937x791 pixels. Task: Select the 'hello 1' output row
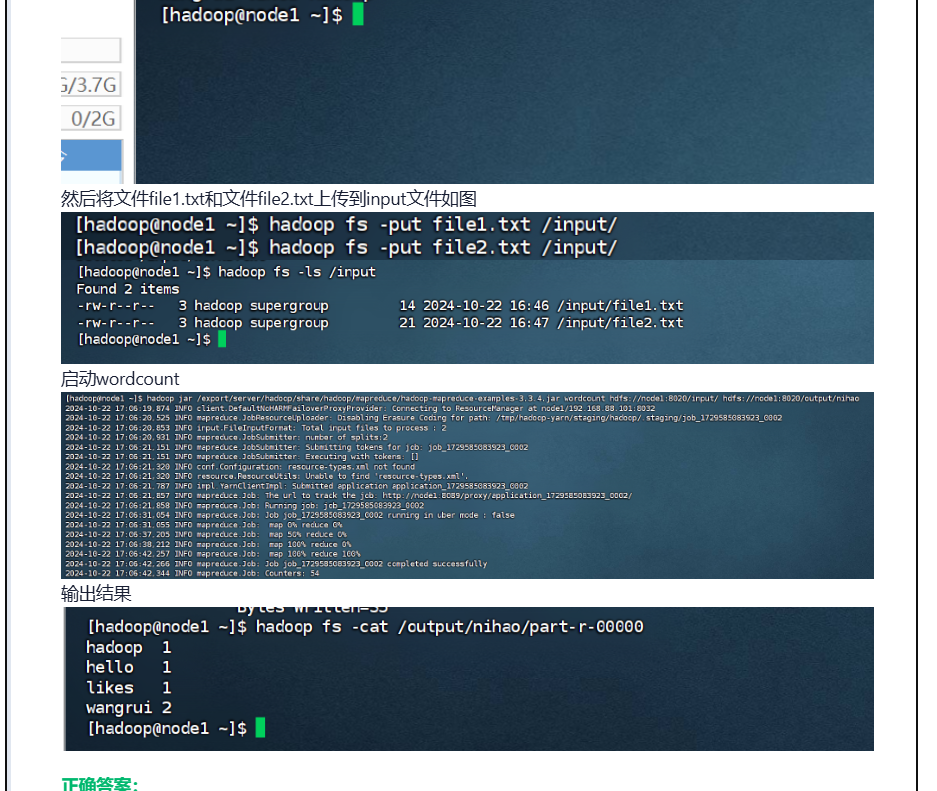pos(128,667)
